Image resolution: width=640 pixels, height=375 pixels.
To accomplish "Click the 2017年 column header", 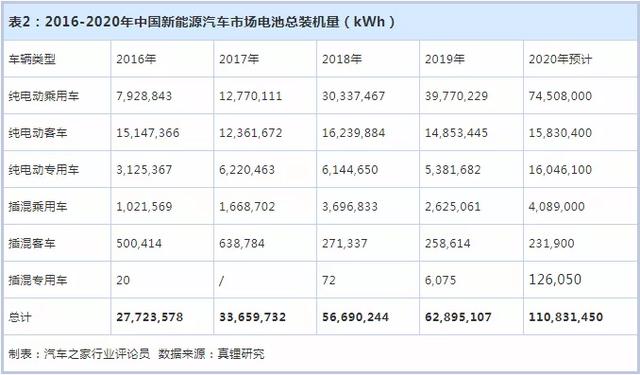I will pos(239,60).
